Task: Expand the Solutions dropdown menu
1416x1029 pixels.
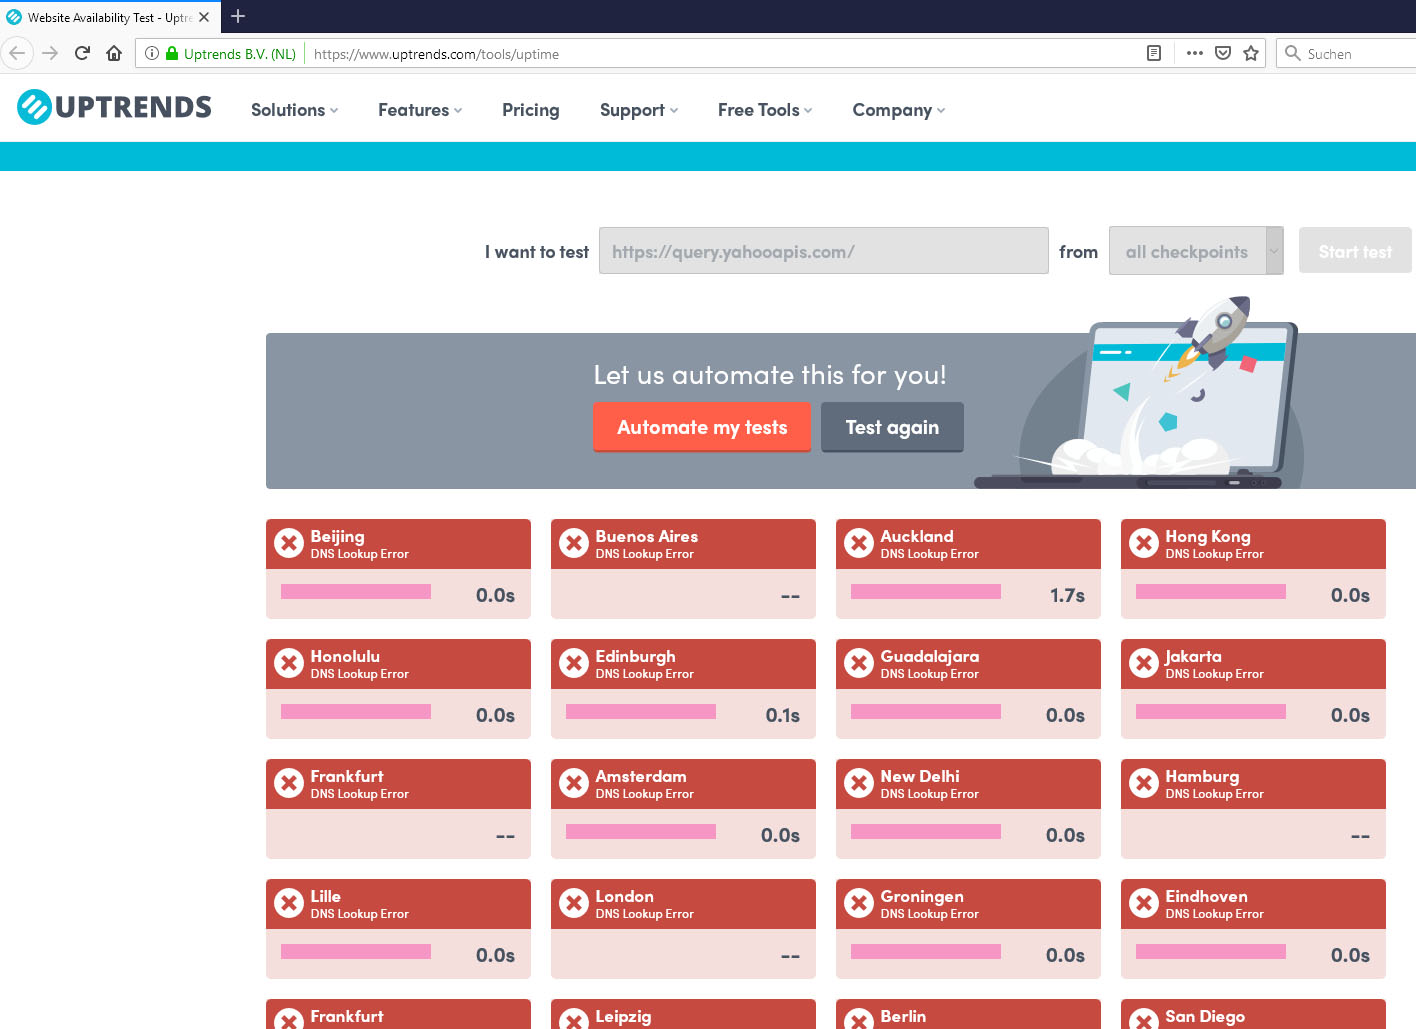Action: (x=294, y=110)
